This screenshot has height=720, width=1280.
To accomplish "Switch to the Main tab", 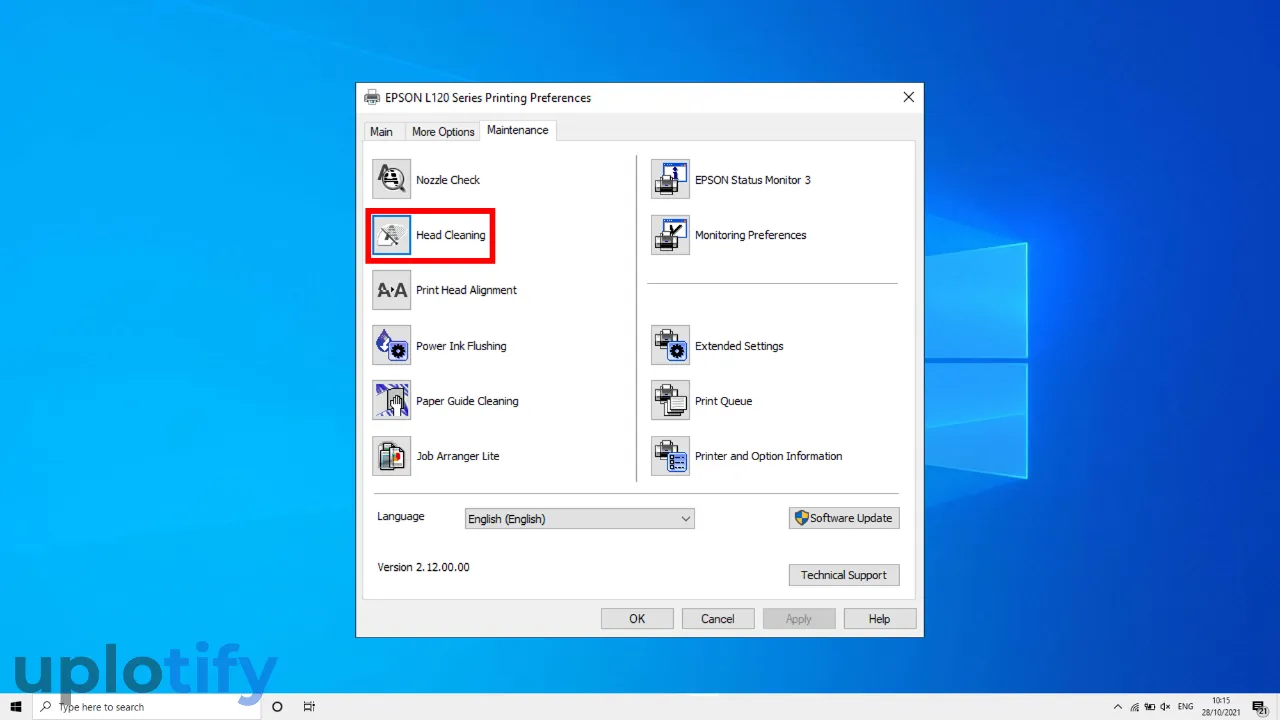I will tap(382, 131).
